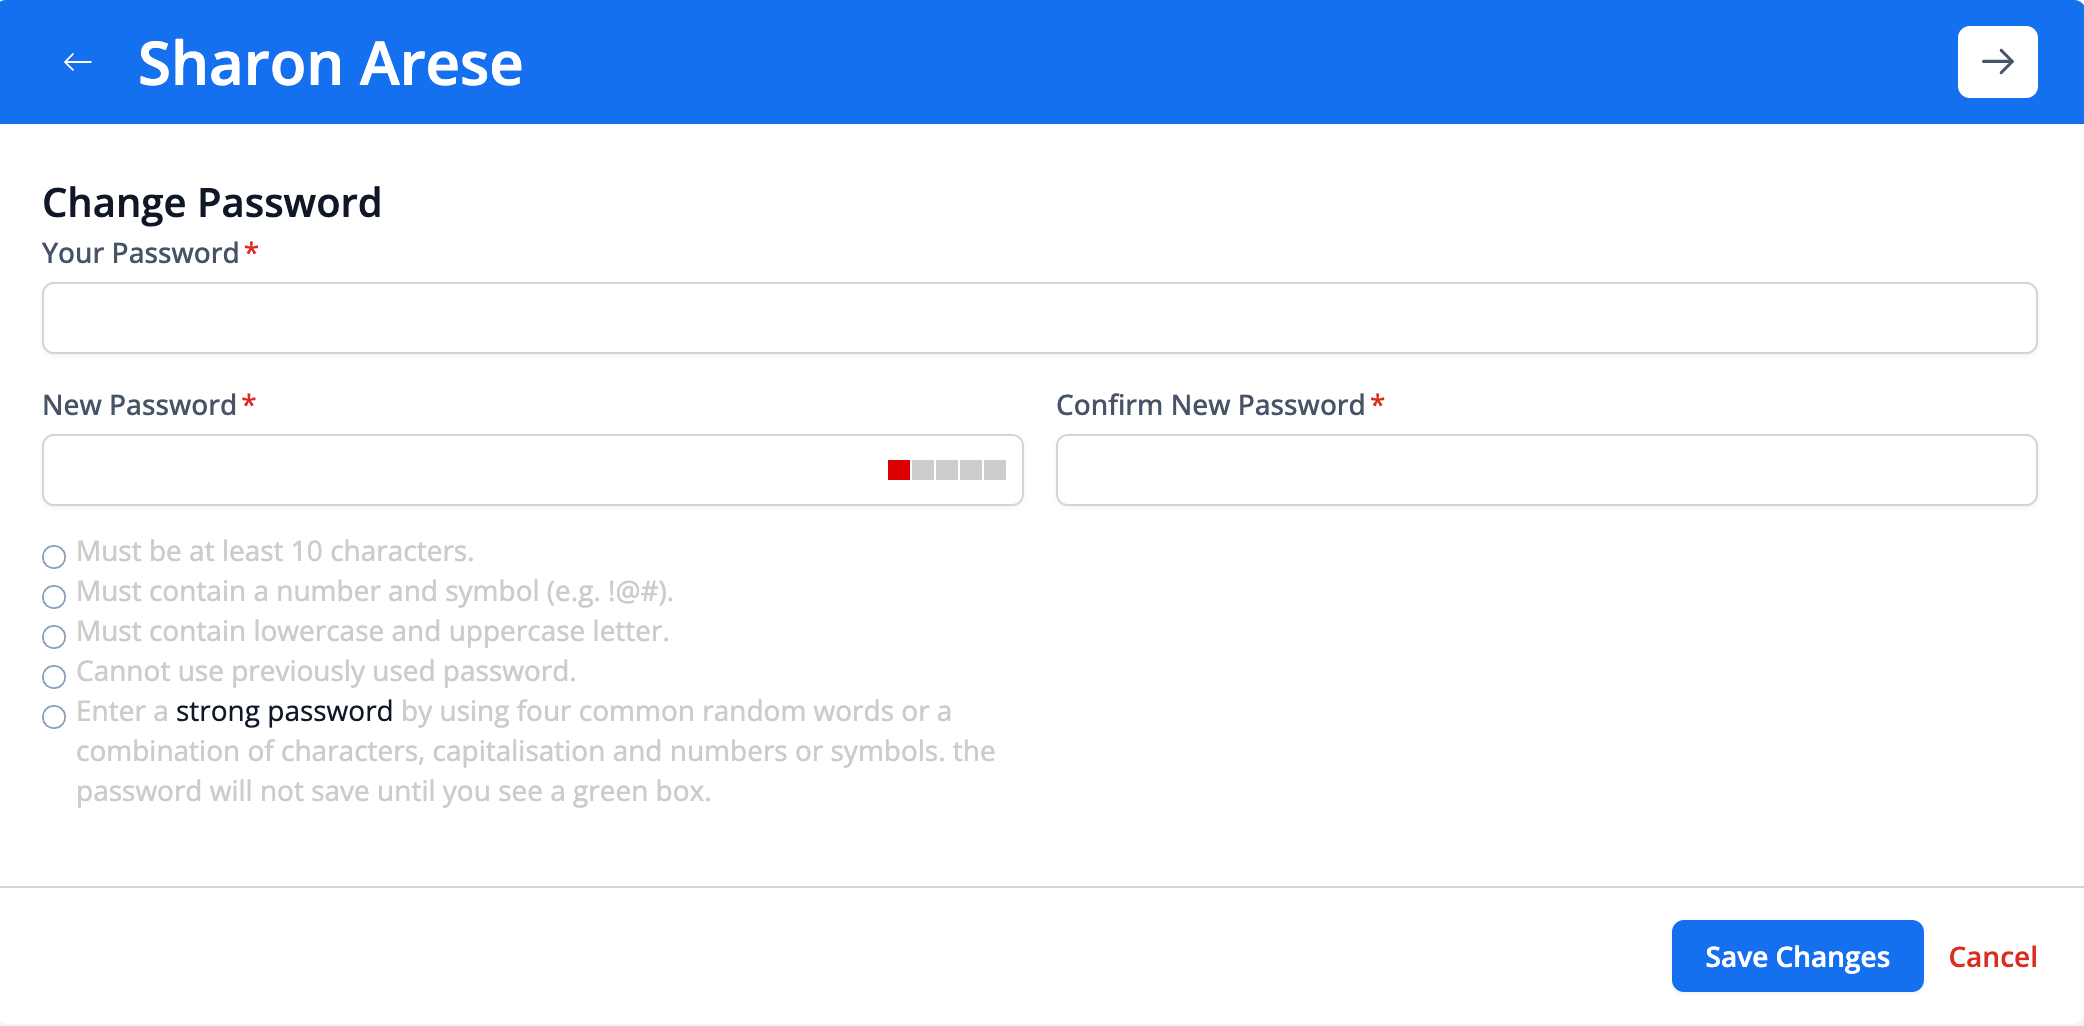
Task: Click the 'Confirm New Password' label
Action: pos(1210,405)
